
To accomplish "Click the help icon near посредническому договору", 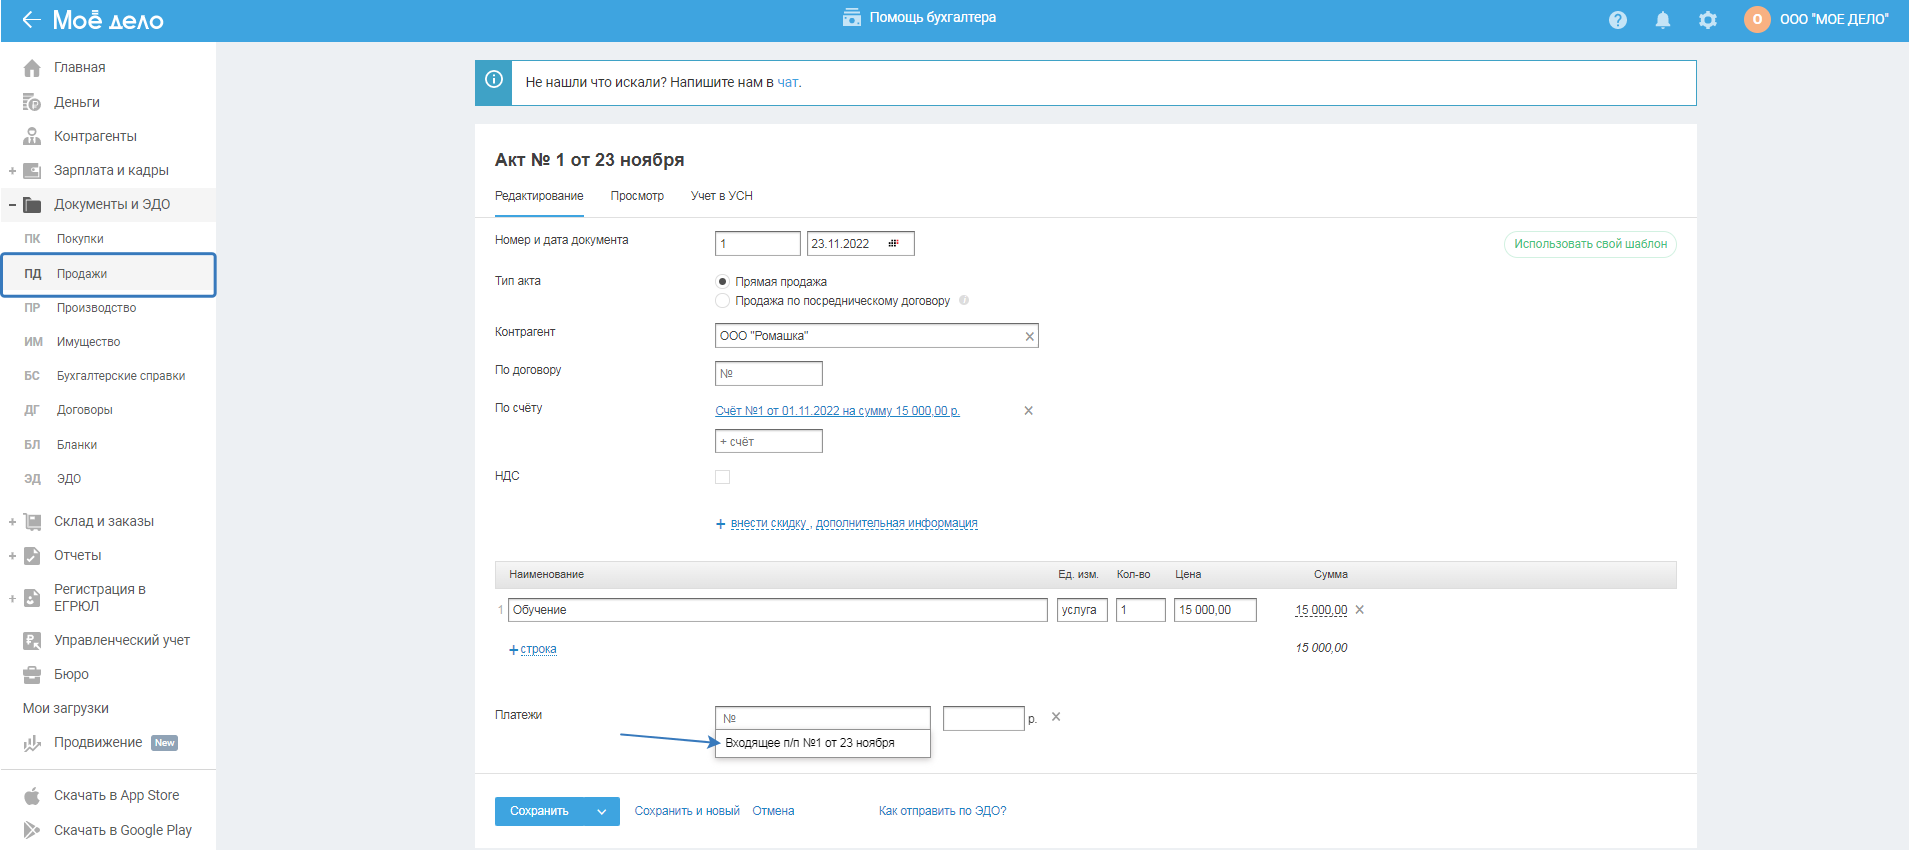I will tap(964, 300).
